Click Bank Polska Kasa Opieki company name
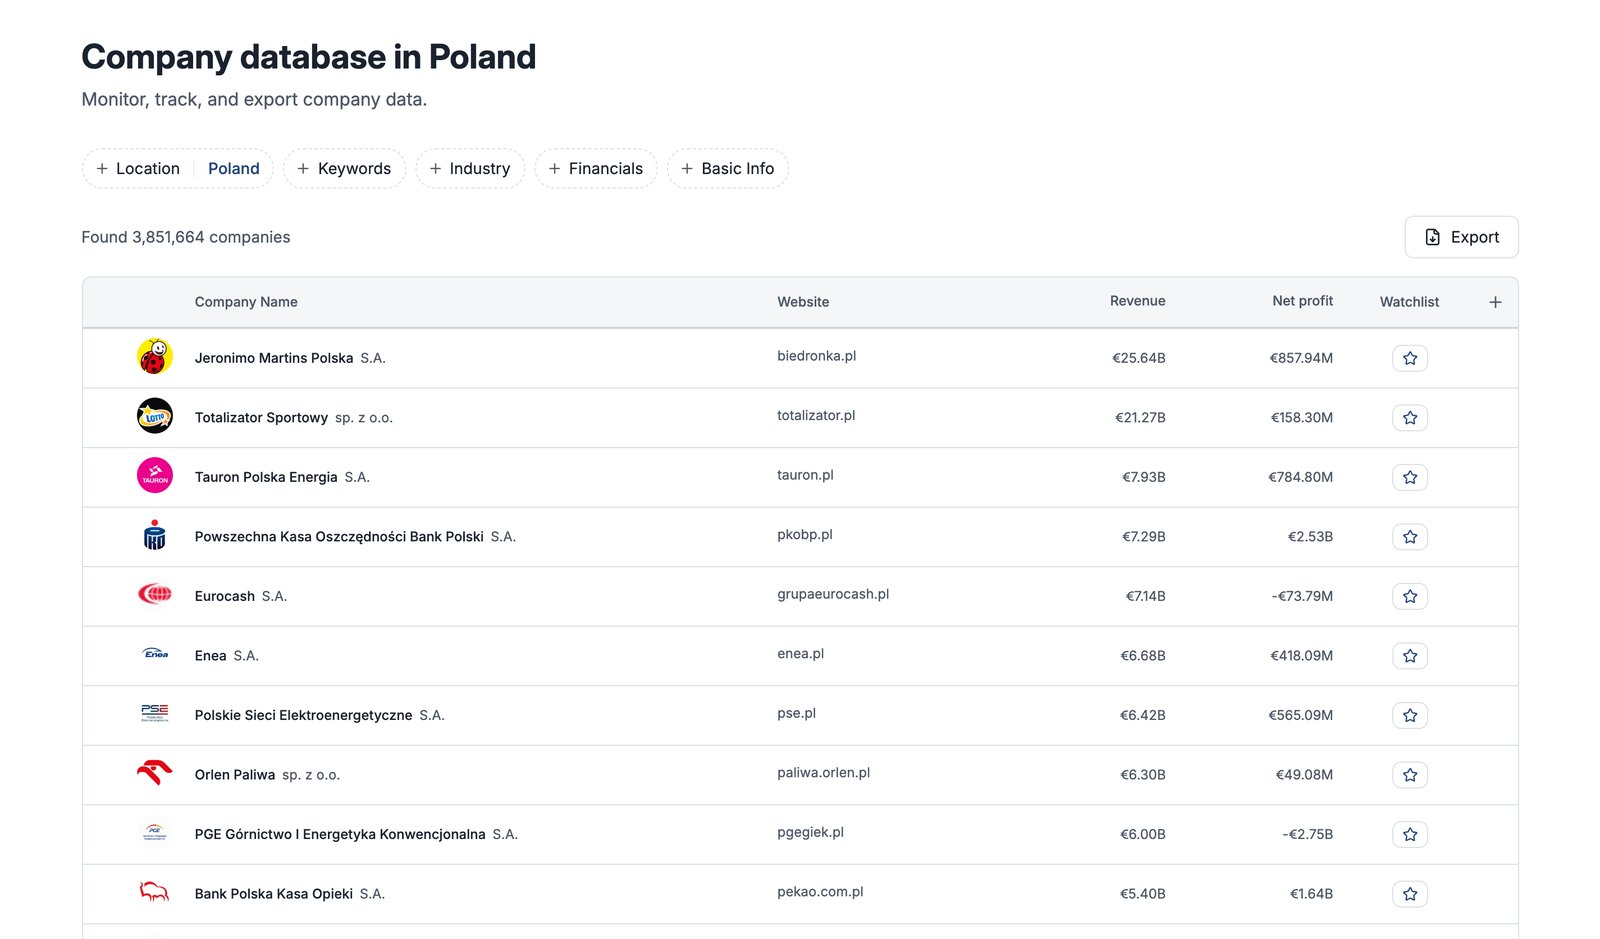This screenshot has height=939, width=1600. (274, 894)
